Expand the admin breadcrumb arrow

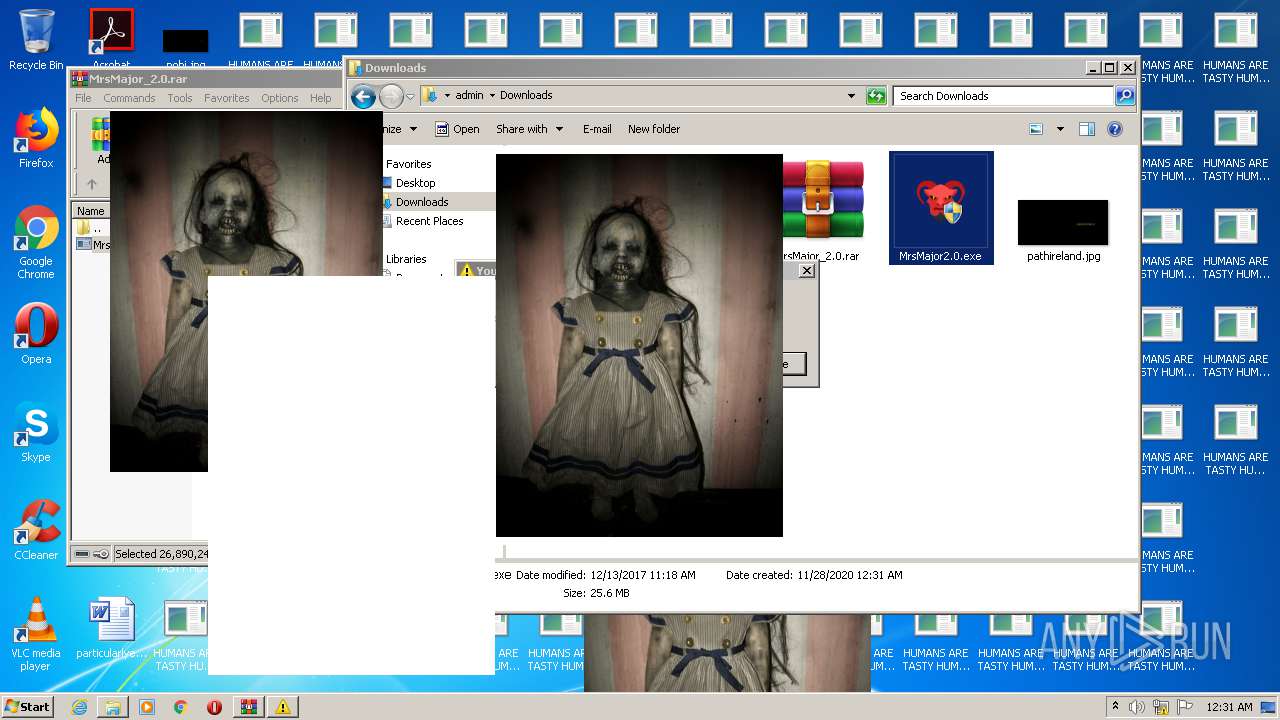tap(492, 96)
